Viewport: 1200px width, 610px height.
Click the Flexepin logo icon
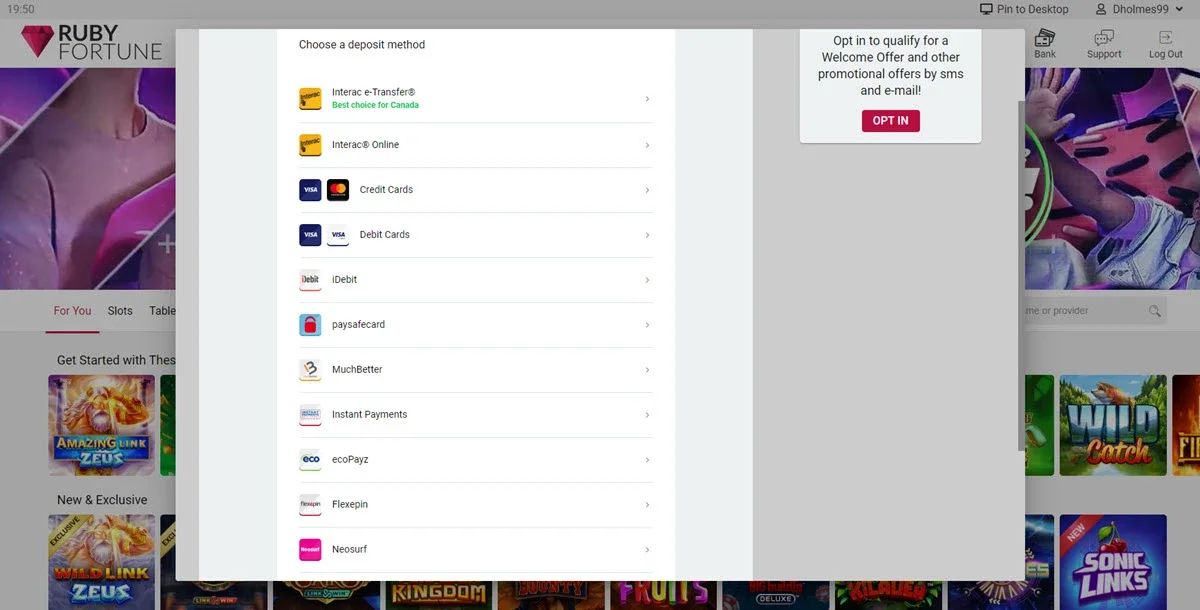pyautogui.click(x=310, y=505)
